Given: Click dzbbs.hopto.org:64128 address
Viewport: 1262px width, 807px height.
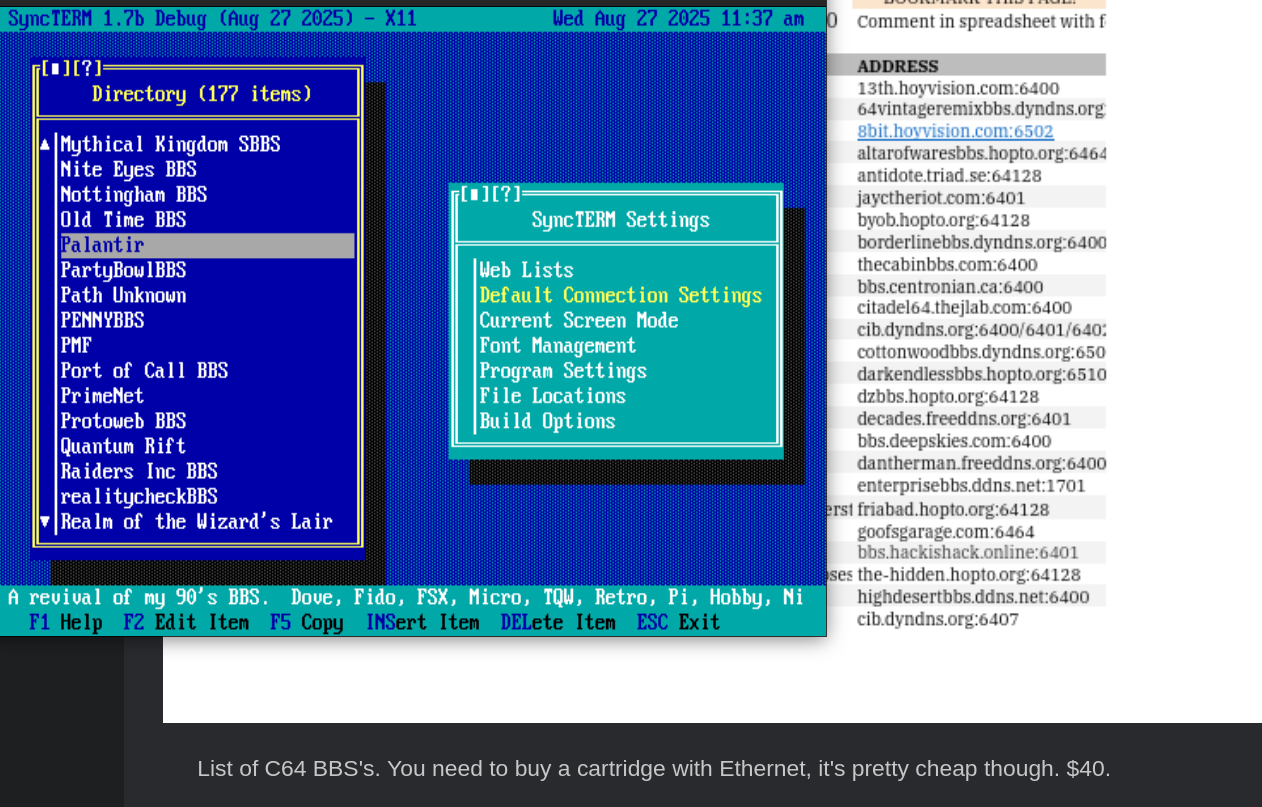Looking at the screenshot, I should 948,396.
